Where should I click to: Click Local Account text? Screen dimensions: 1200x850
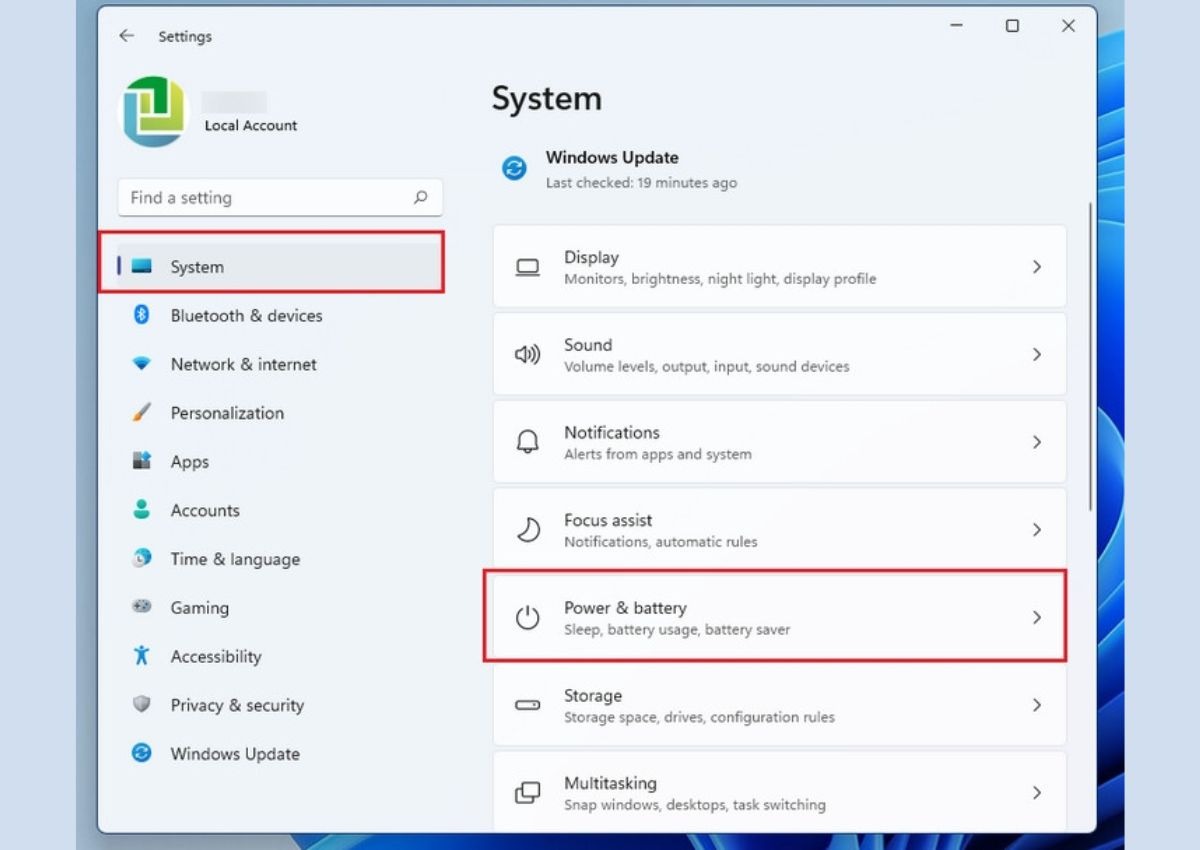click(x=251, y=126)
